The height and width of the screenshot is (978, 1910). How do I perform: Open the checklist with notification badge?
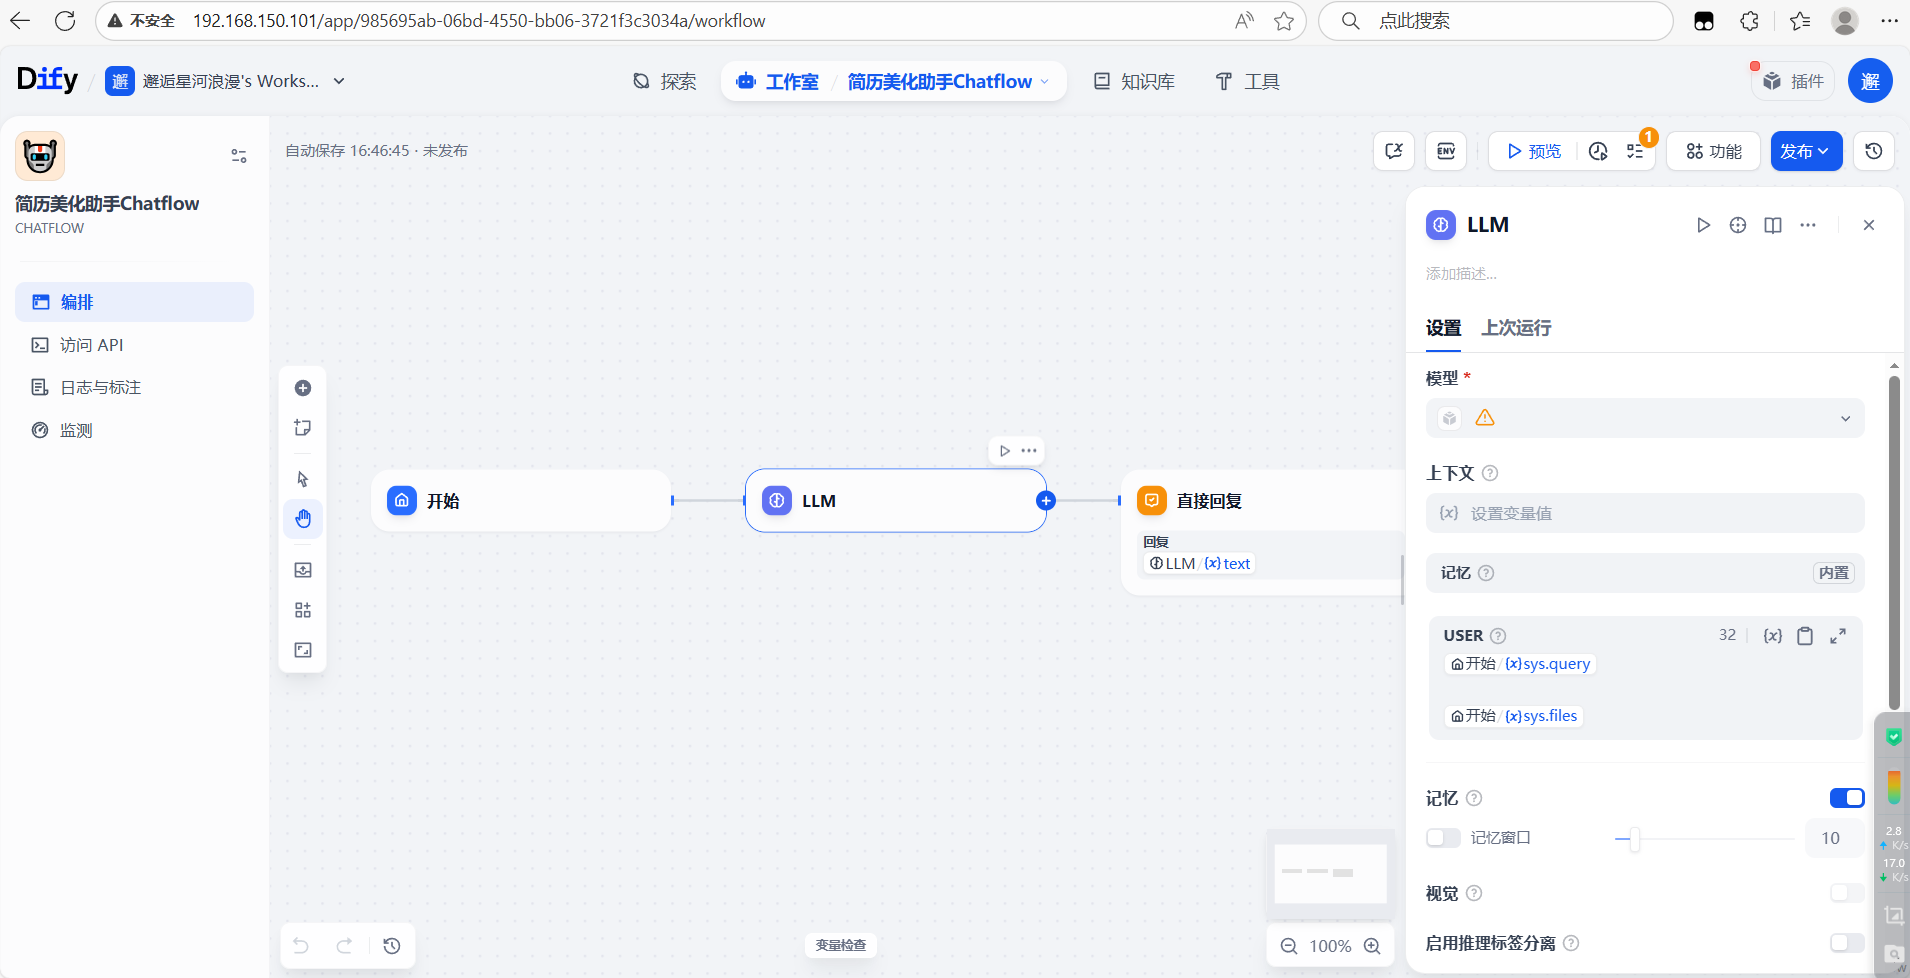coord(1634,151)
